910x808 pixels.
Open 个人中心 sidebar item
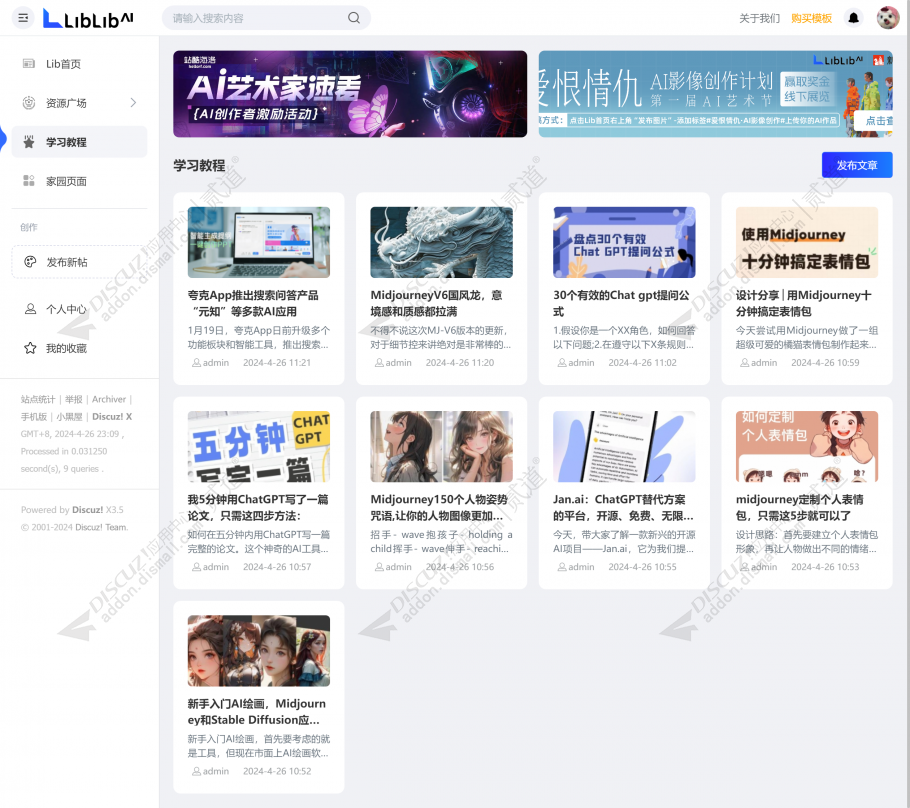pyautogui.click(x=80, y=309)
